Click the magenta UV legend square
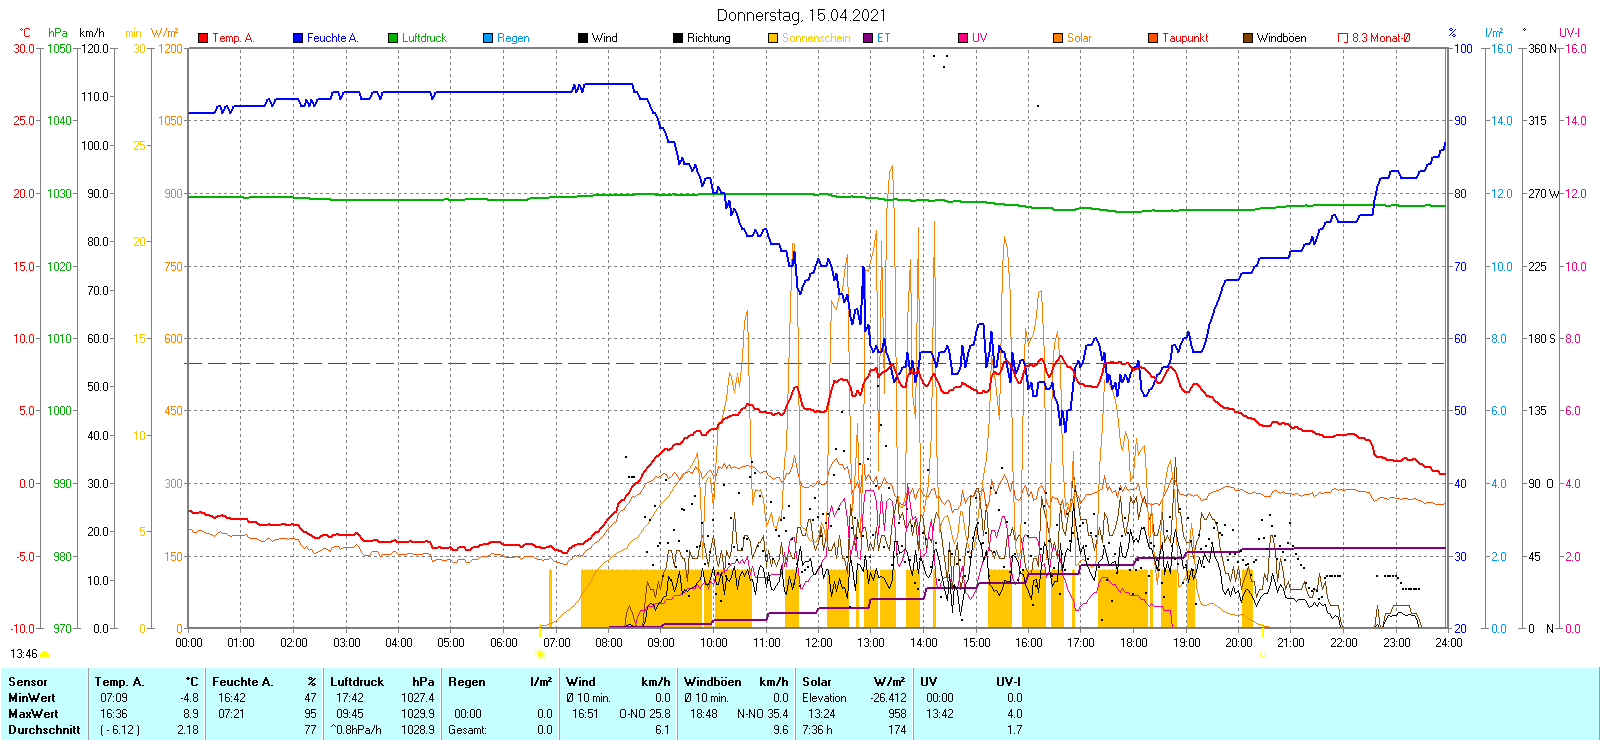 pos(963,38)
